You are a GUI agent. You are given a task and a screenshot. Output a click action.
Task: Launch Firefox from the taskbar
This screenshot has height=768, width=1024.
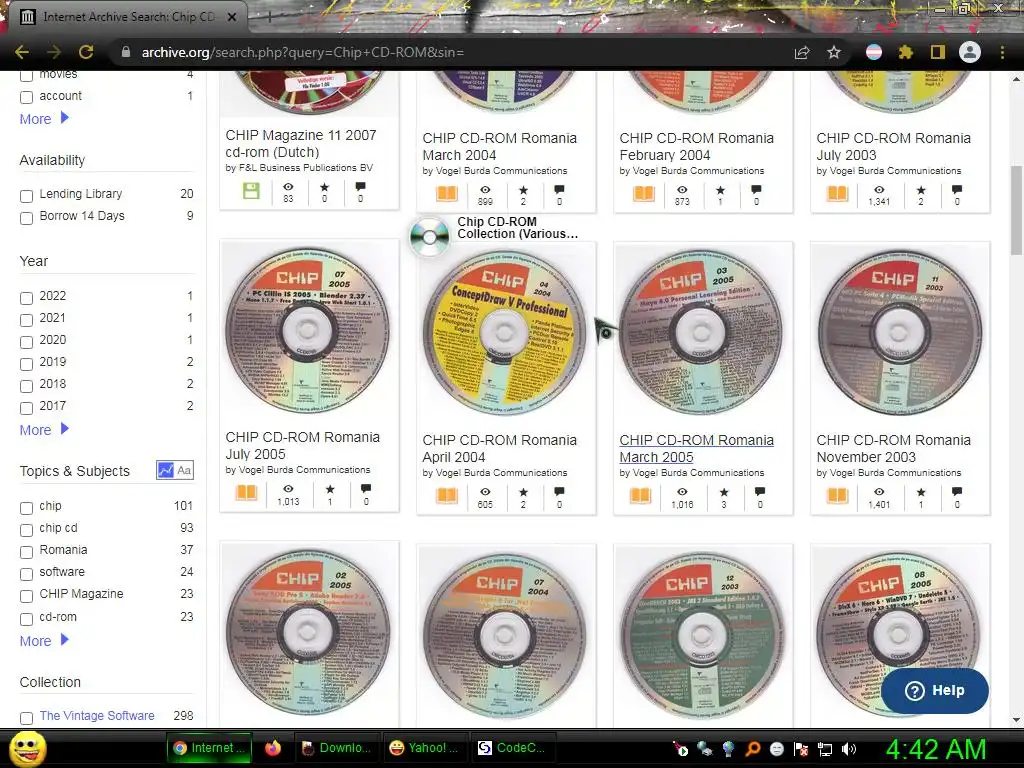273,748
